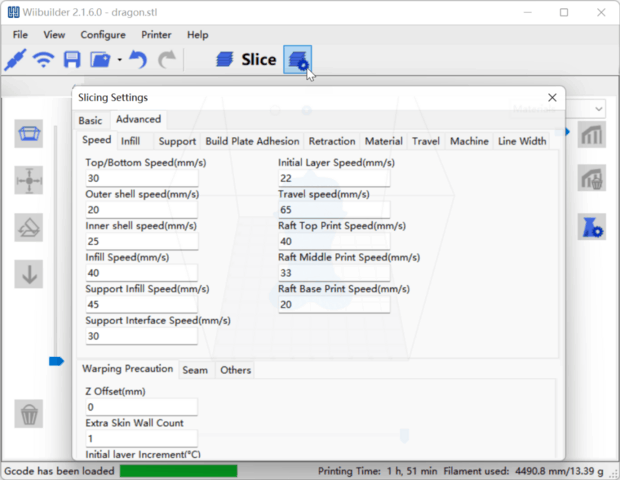Undo the last action with the arrow icon
The width and height of the screenshot is (620, 480).
(x=138, y=60)
